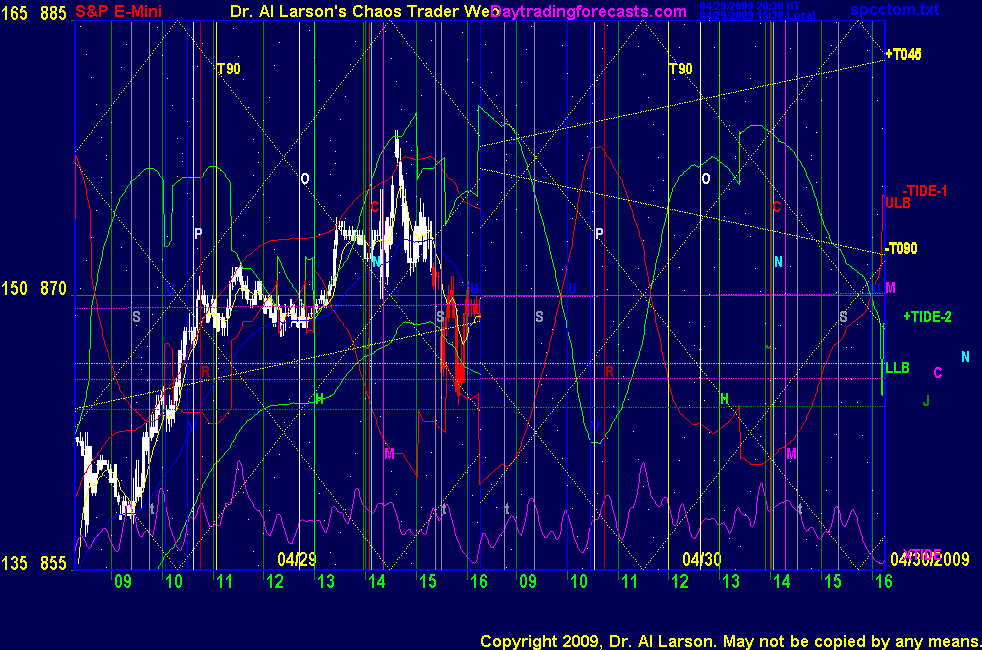Click the 04/29 date label
The image size is (982, 650).
pyautogui.click(x=297, y=559)
